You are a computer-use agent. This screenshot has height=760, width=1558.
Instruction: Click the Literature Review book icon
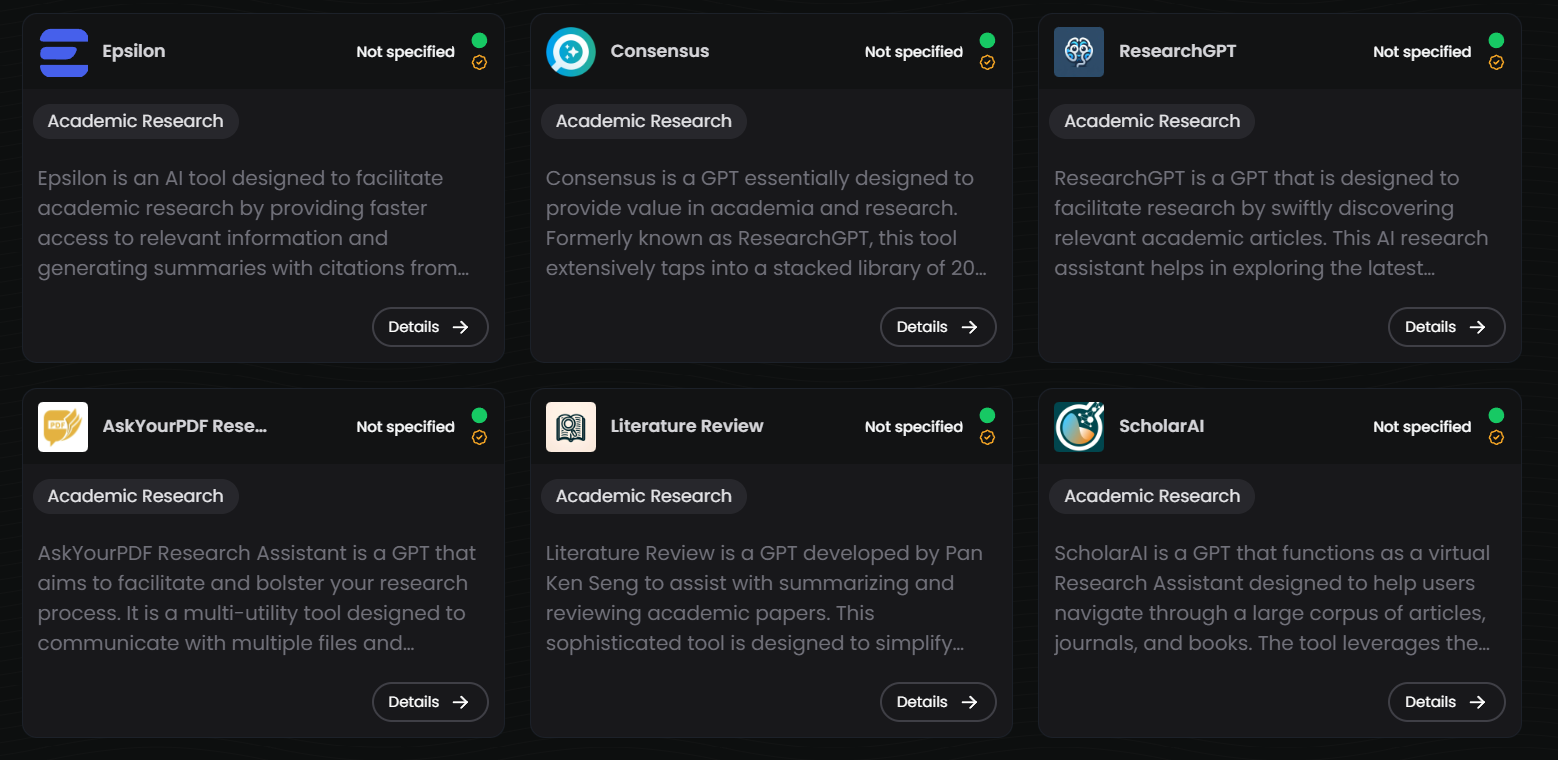(x=571, y=427)
